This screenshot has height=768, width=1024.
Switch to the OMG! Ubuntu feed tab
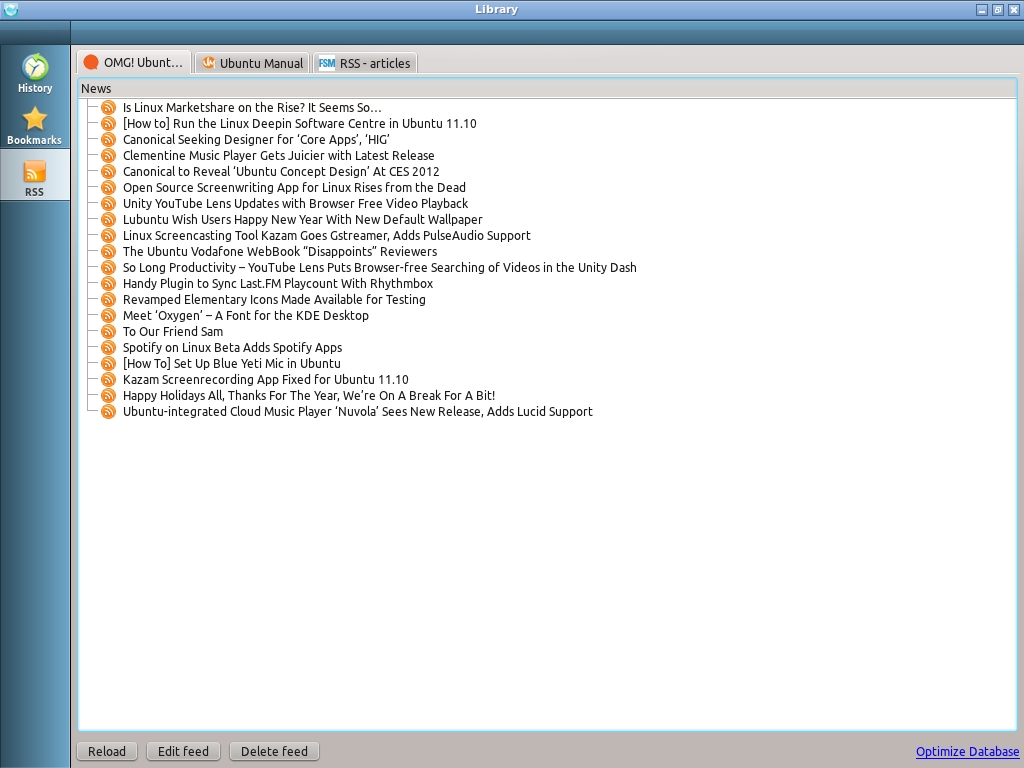click(134, 63)
